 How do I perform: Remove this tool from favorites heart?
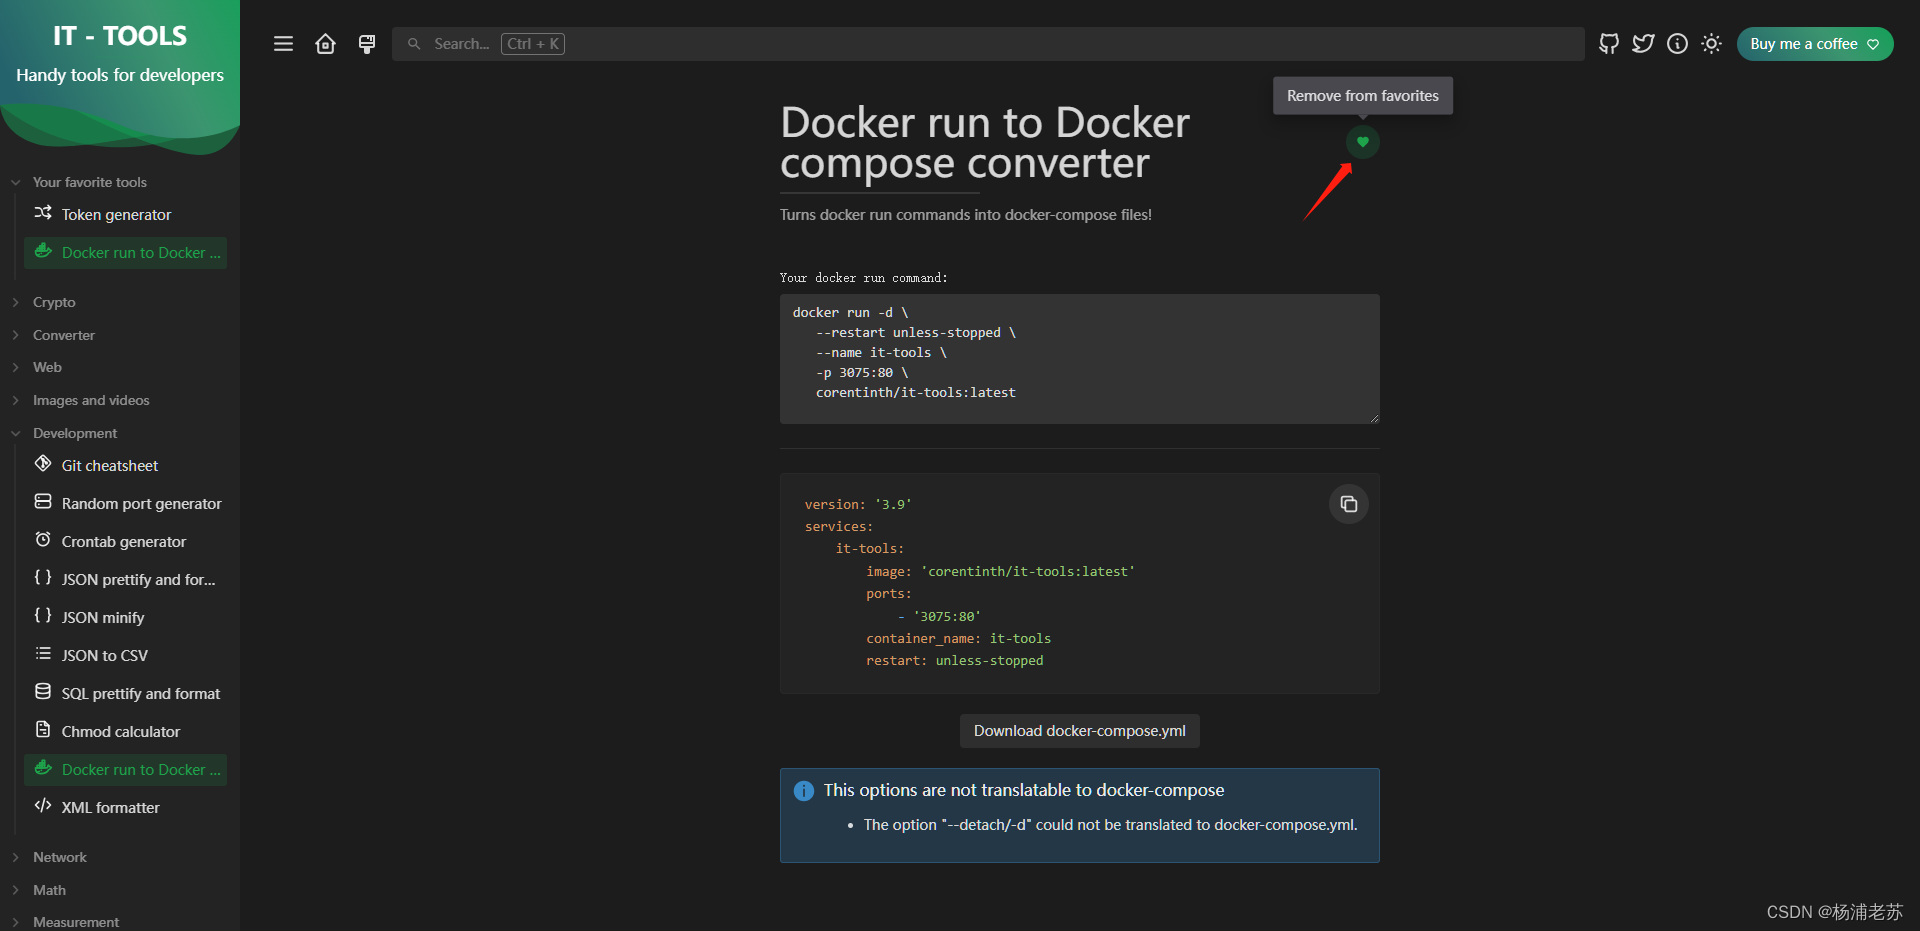point(1362,142)
